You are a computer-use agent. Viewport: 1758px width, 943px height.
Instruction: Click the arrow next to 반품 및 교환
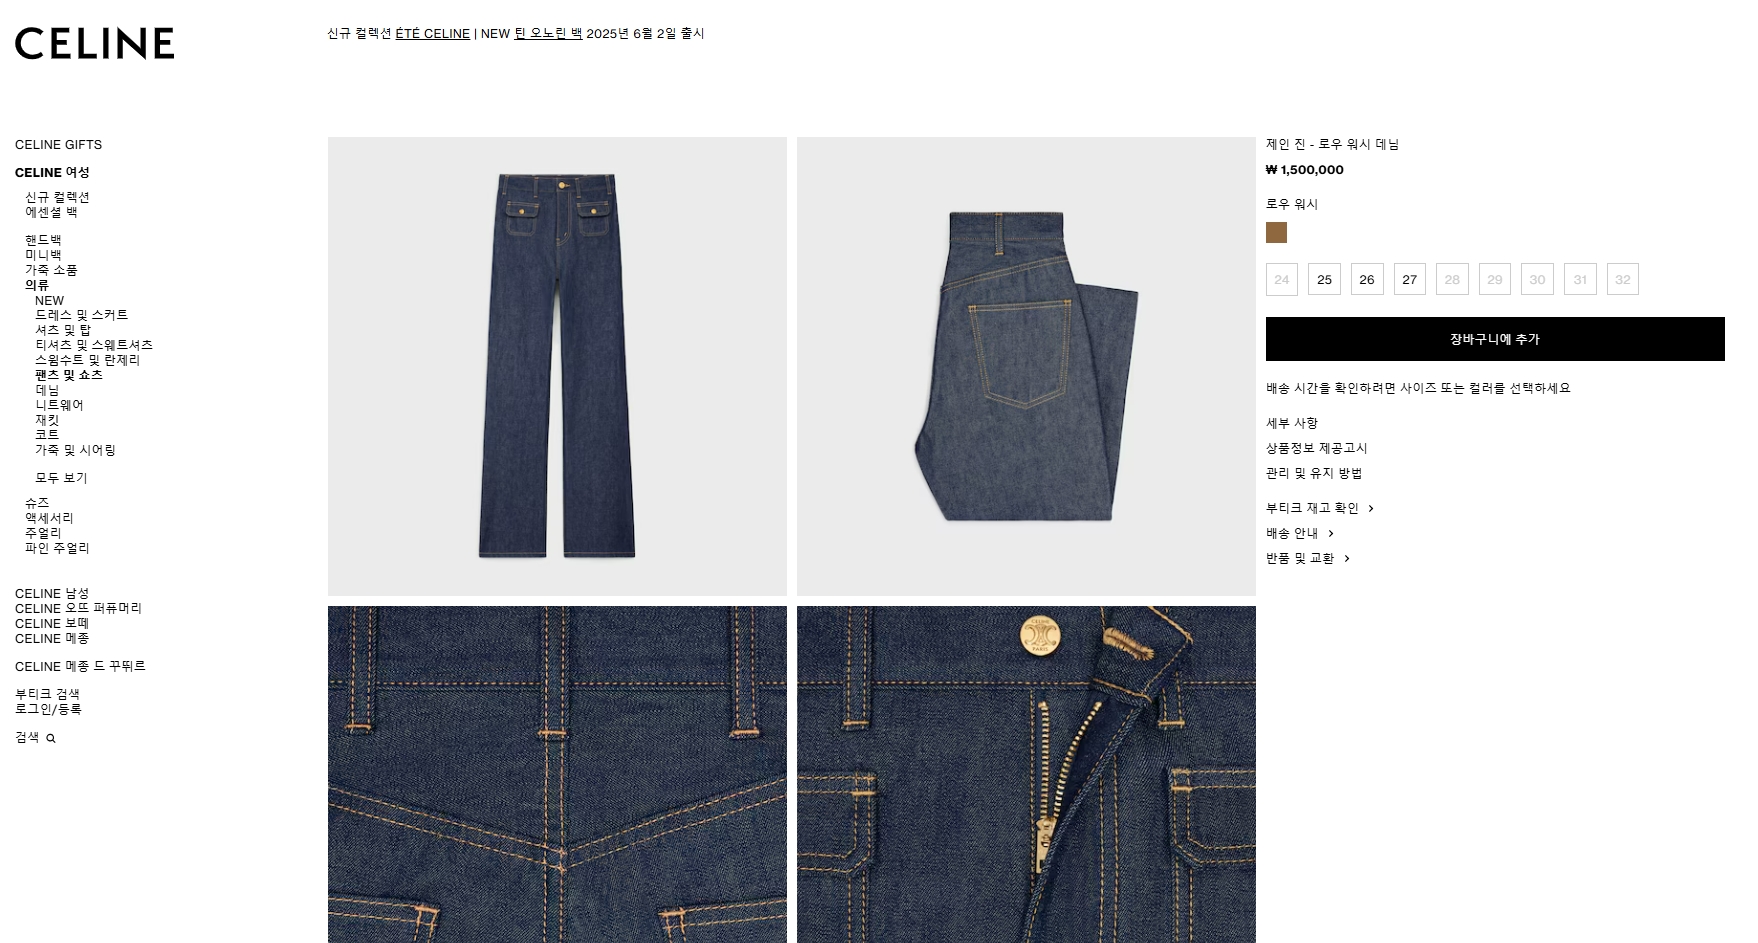point(1347,559)
